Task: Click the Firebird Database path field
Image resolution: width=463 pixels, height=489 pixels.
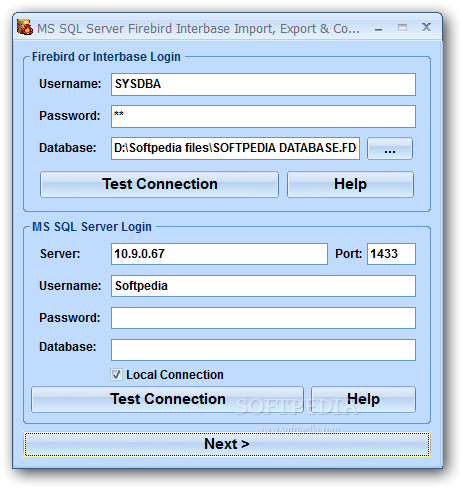Action: pos(235,148)
